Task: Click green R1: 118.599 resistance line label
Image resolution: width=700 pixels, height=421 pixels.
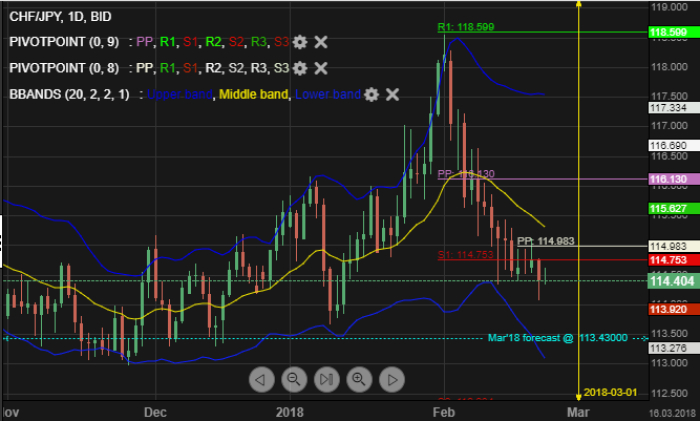Action: coord(466,27)
